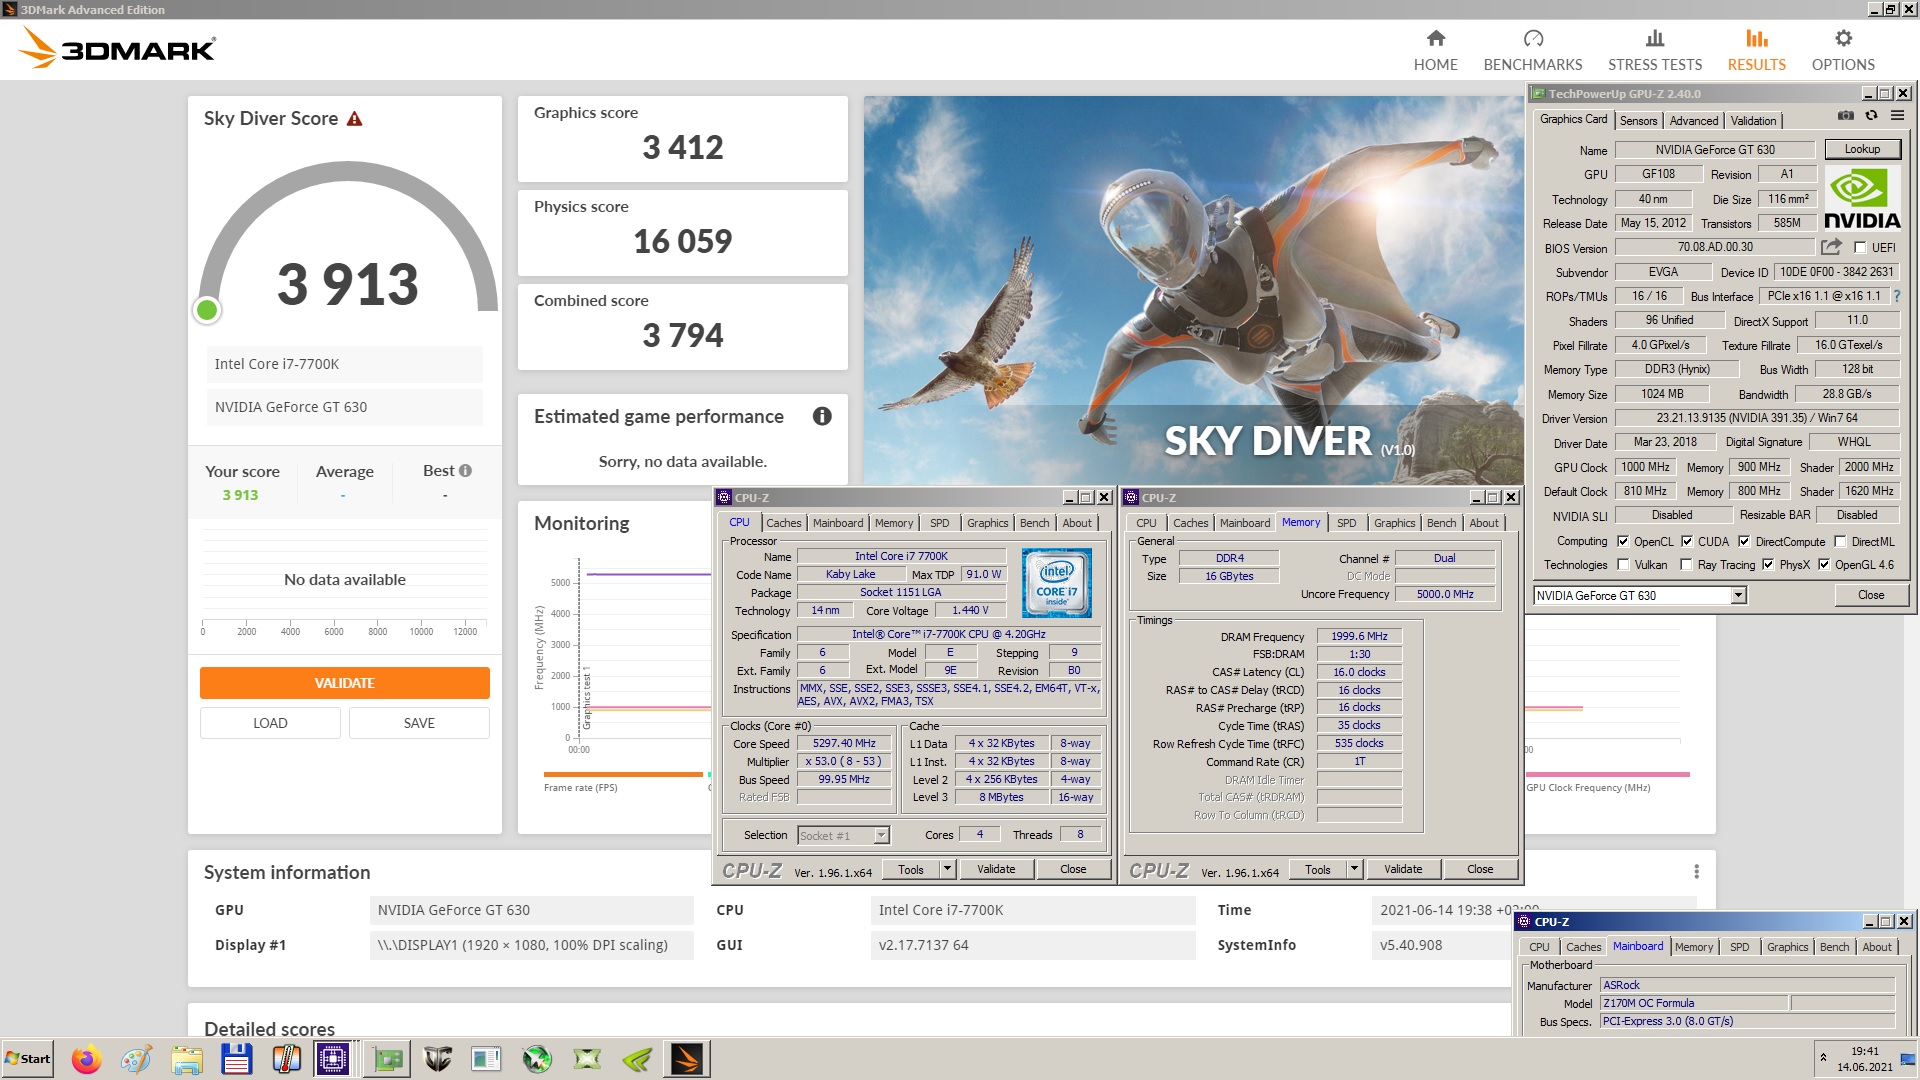Click the GPU-Z BIOS export share icon
Screen dimensions: 1920x1080
pyautogui.click(x=1831, y=247)
